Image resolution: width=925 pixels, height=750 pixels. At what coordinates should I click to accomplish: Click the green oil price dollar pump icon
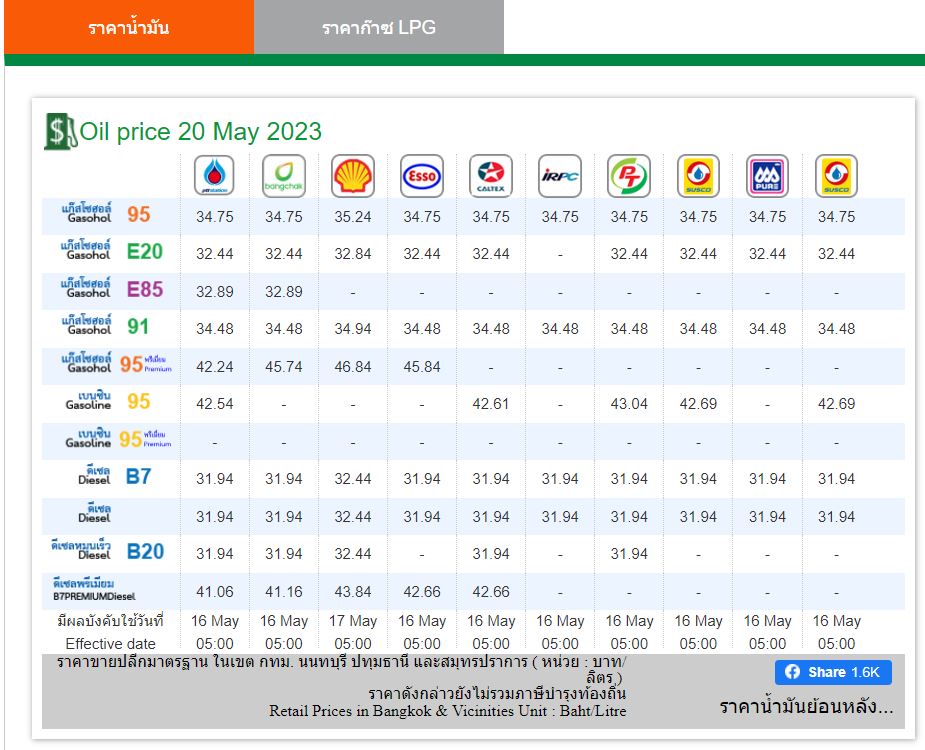click(x=60, y=131)
